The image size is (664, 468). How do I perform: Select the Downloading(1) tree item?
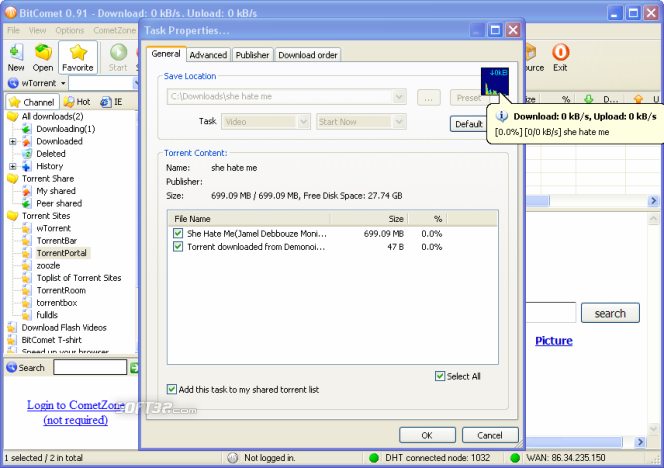66,129
